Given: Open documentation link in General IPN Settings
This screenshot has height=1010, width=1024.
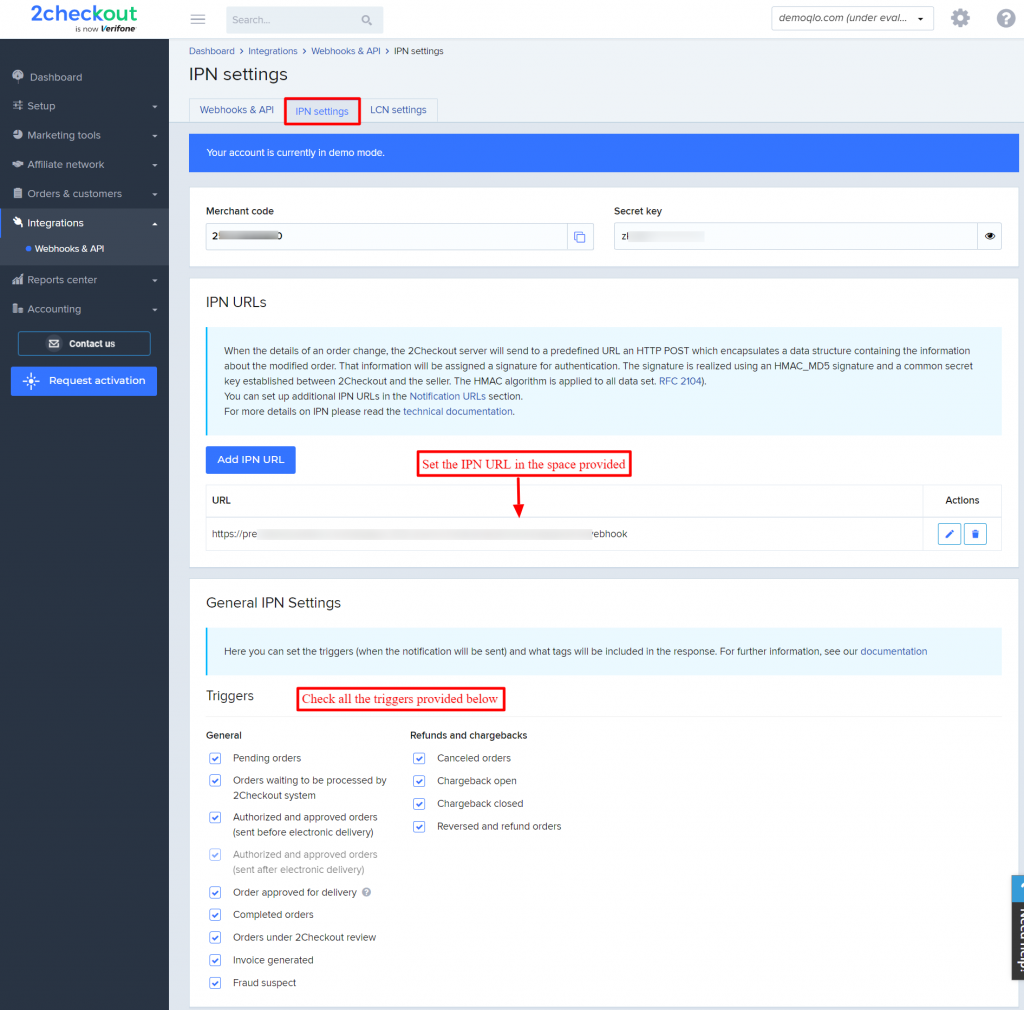Looking at the screenshot, I should pyautogui.click(x=893, y=652).
